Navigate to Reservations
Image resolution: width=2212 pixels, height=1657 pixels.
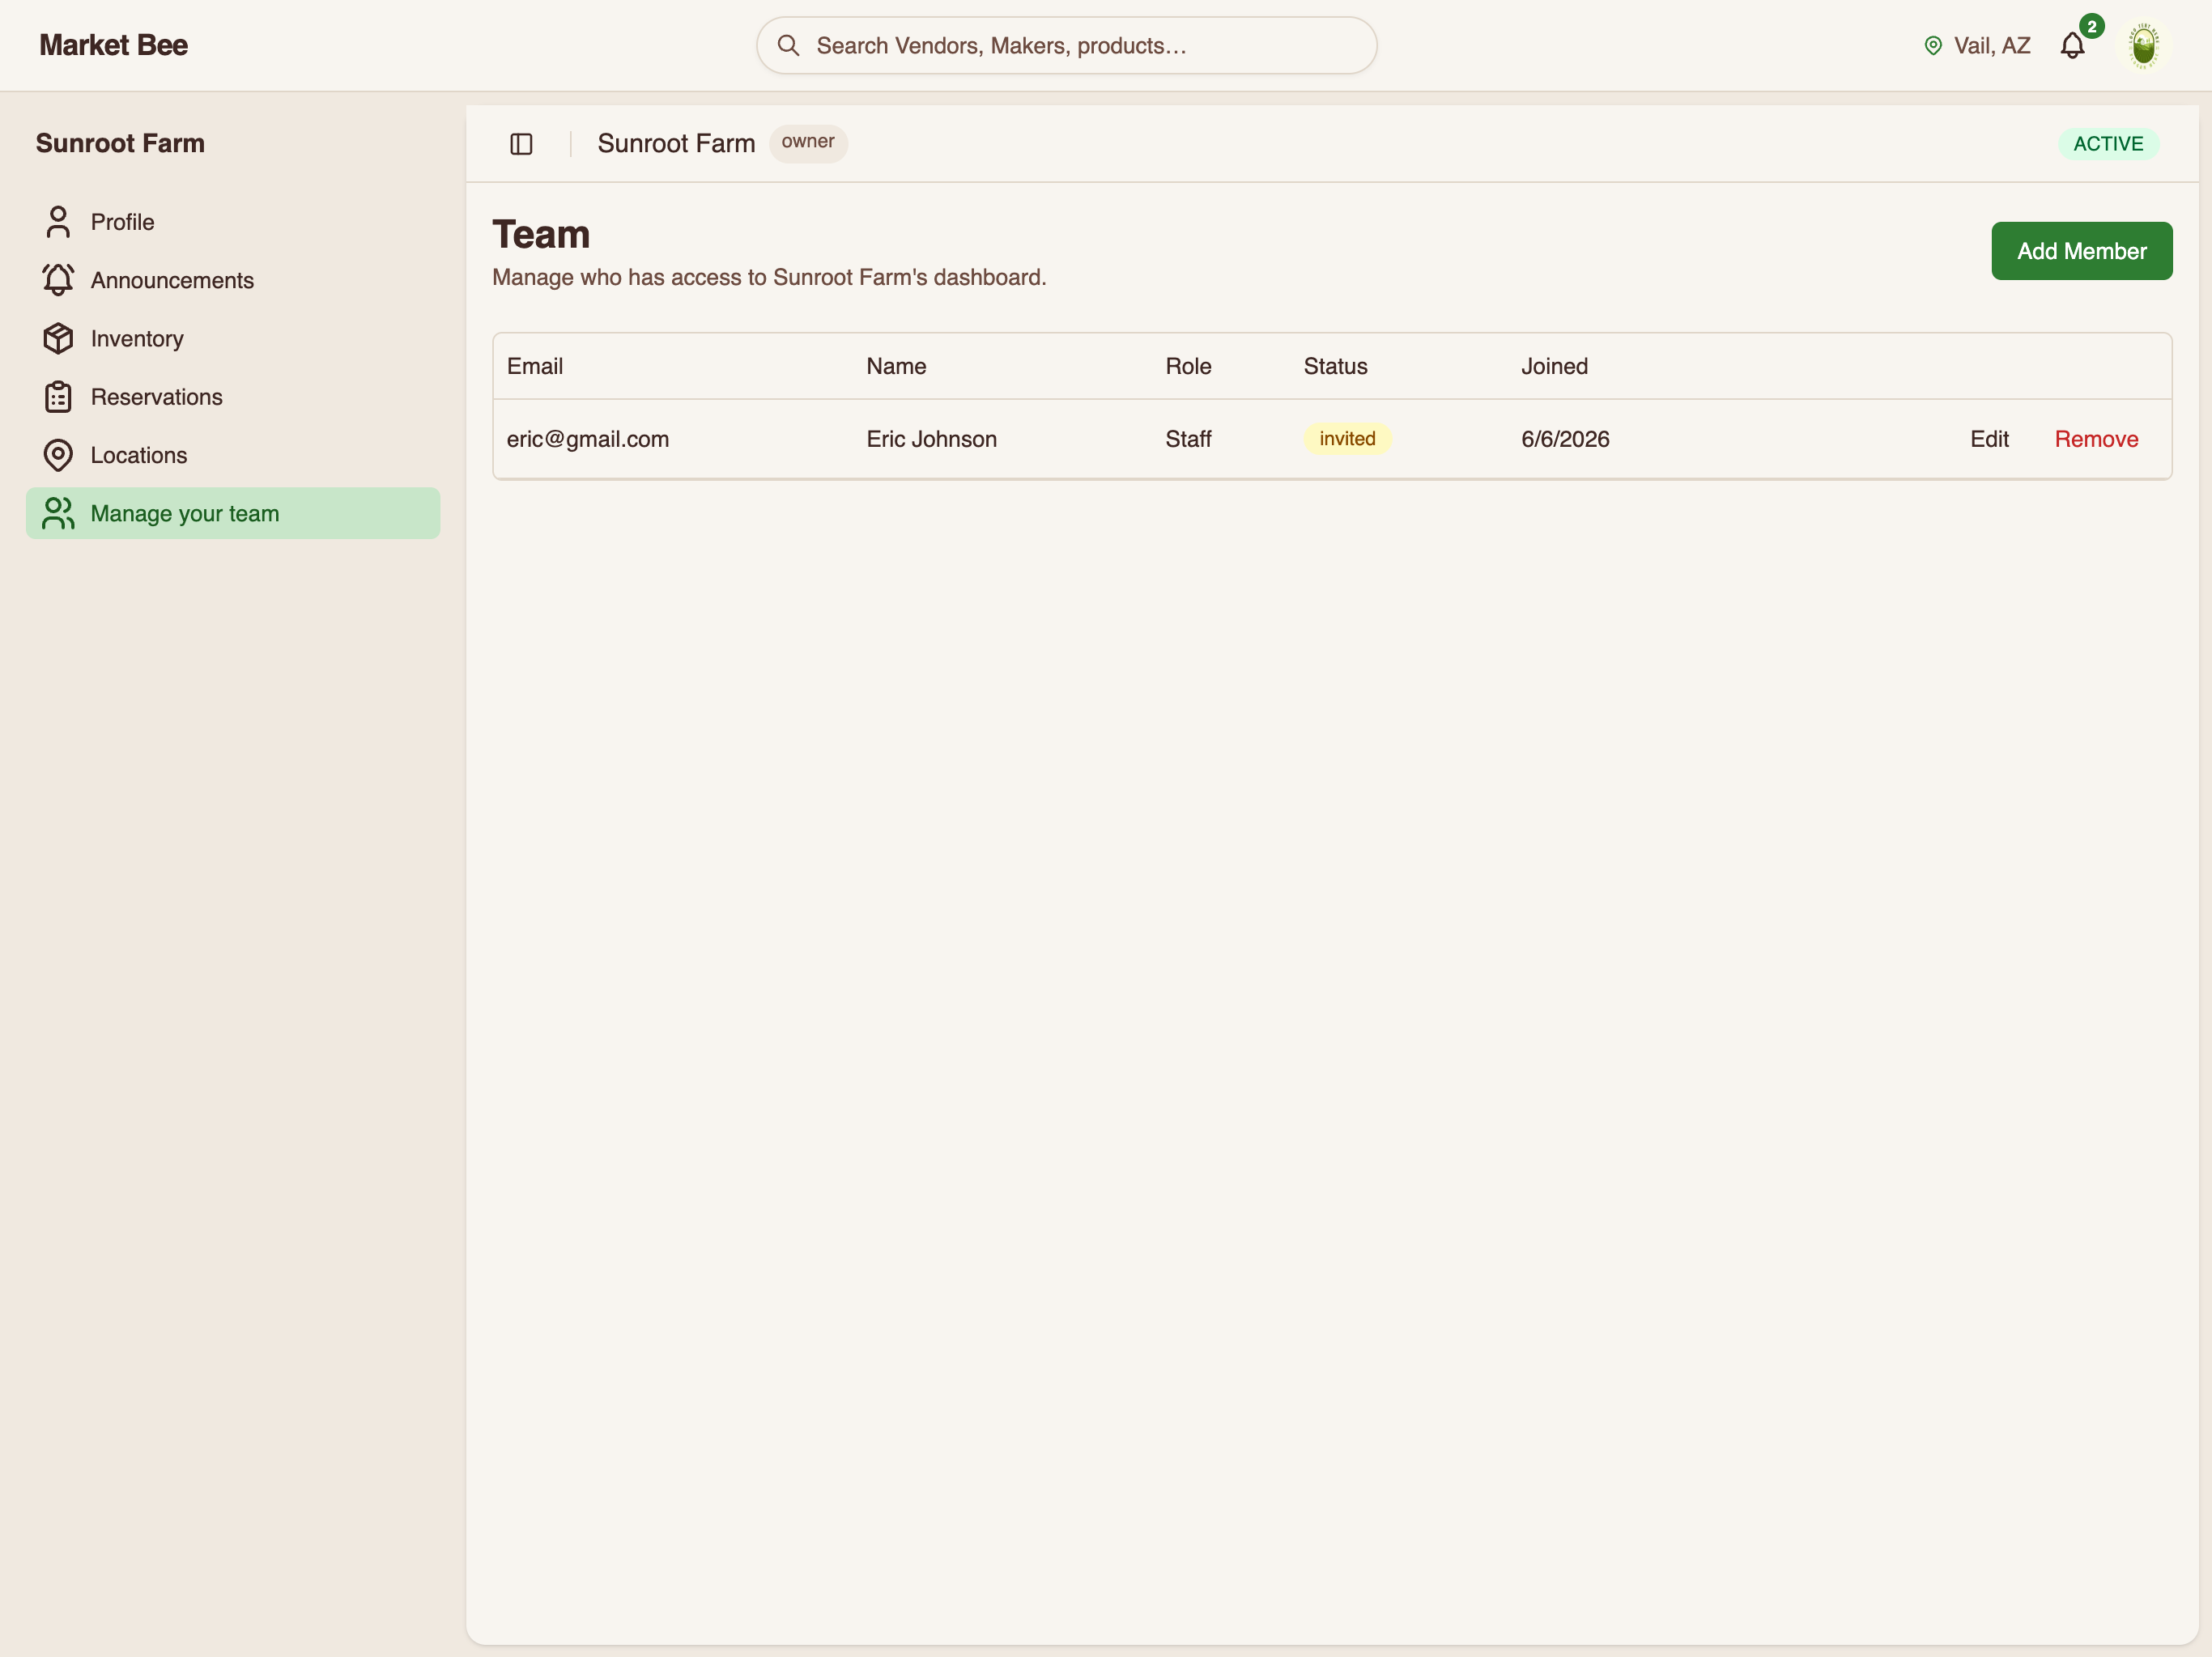[x=233, y=397]
